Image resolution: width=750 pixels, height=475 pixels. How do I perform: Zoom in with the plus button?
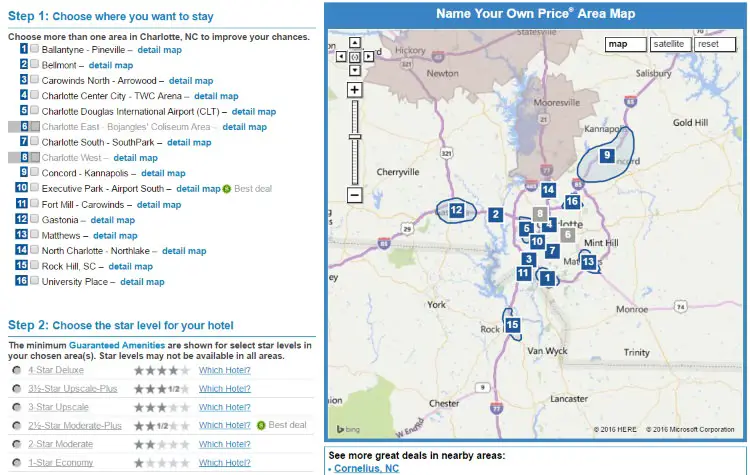pos(354,90)
